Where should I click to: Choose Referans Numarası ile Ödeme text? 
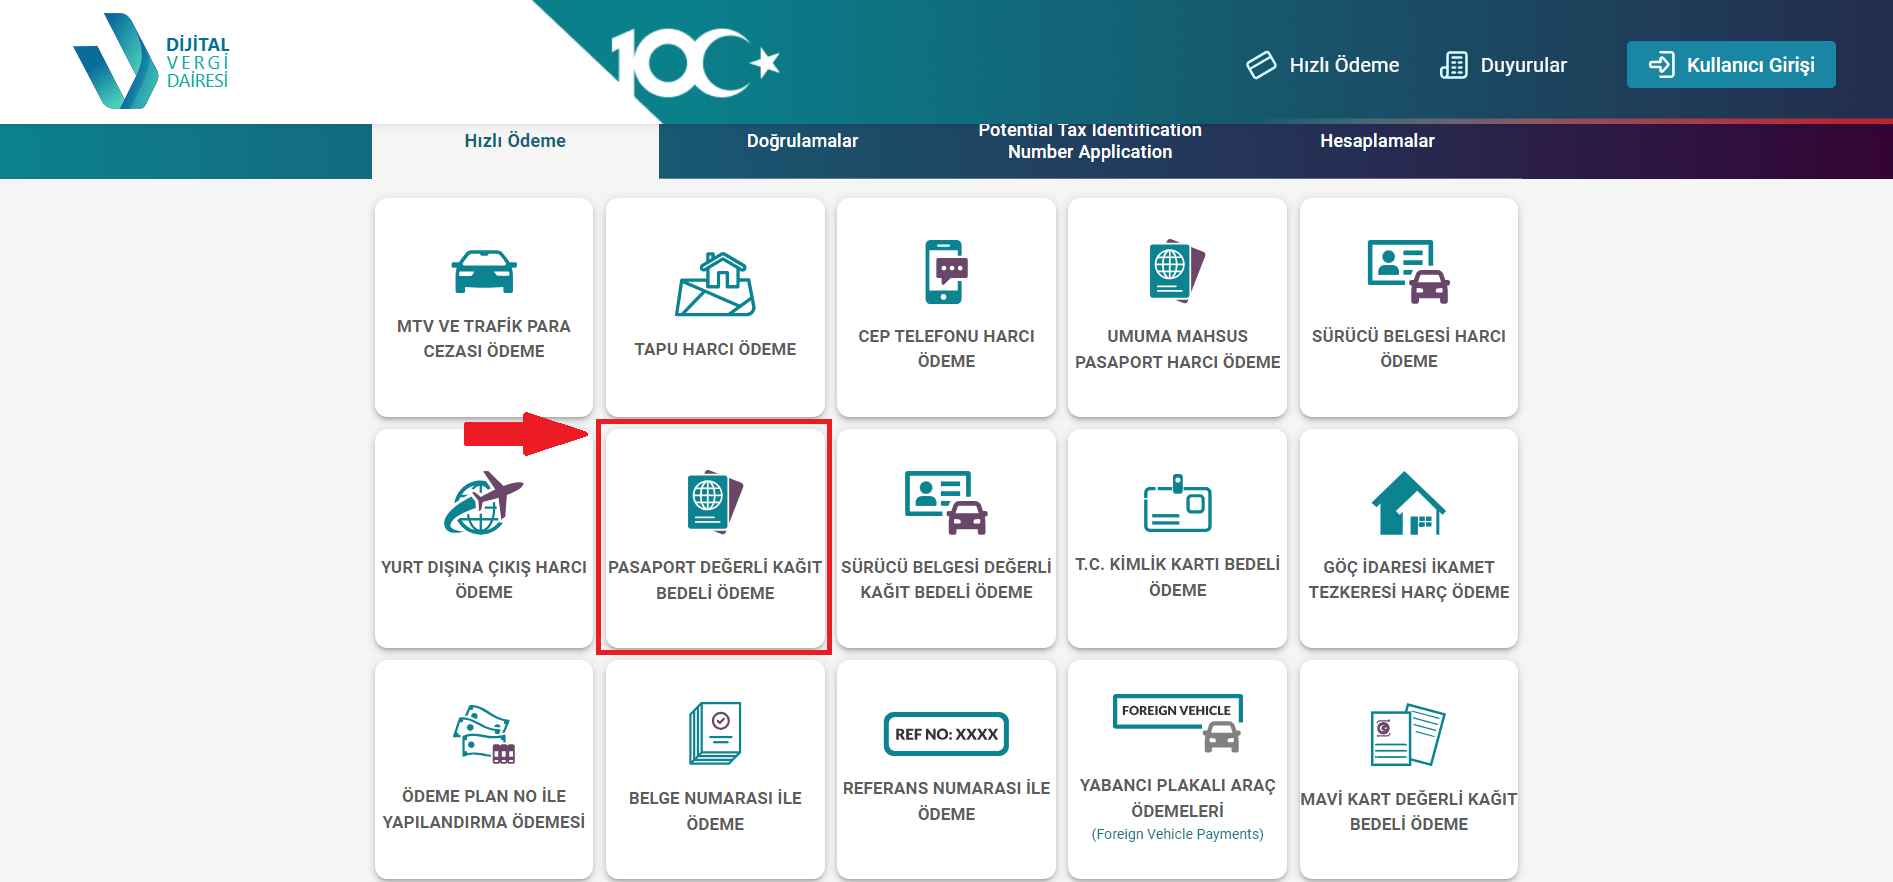coord(946,801)
